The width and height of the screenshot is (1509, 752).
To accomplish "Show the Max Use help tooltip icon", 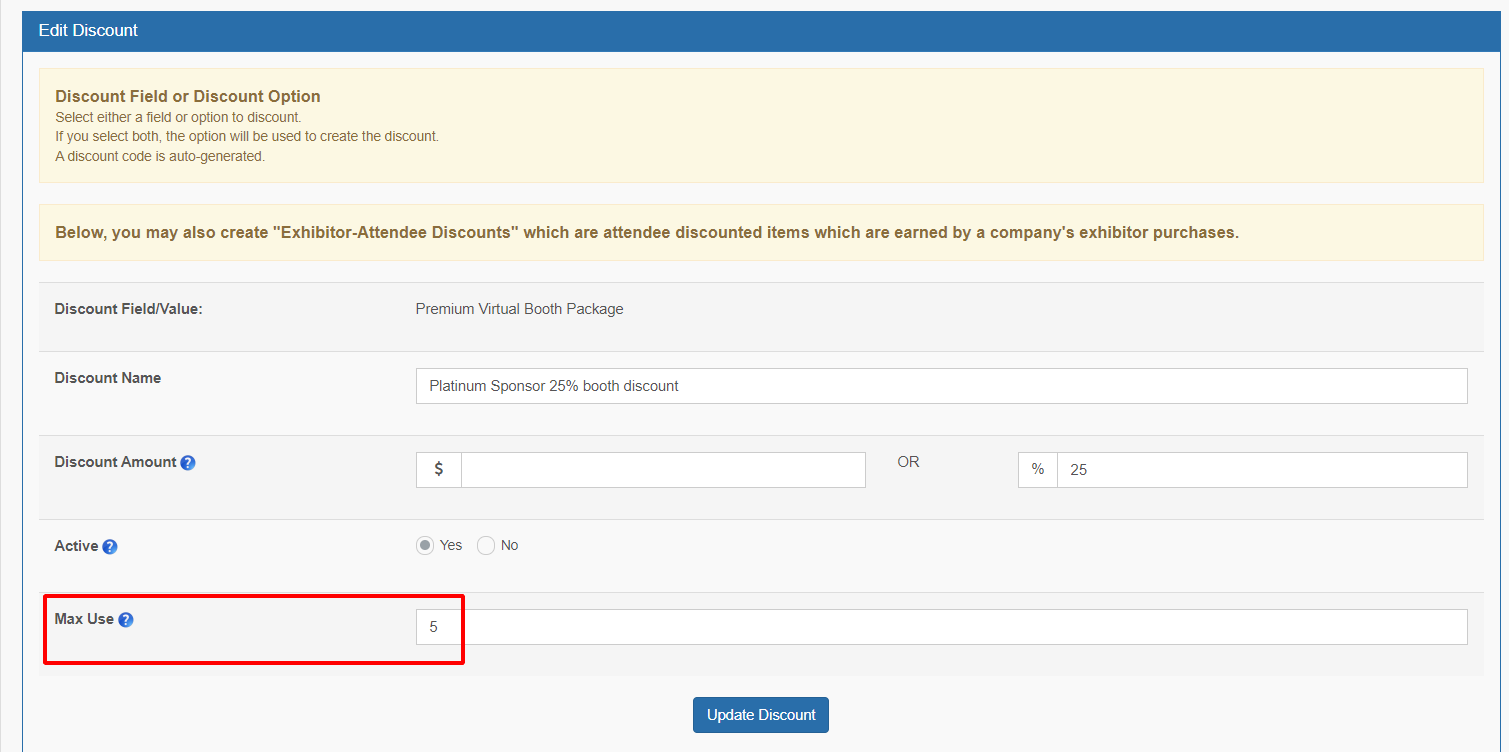I will click(x=126, y=620).
